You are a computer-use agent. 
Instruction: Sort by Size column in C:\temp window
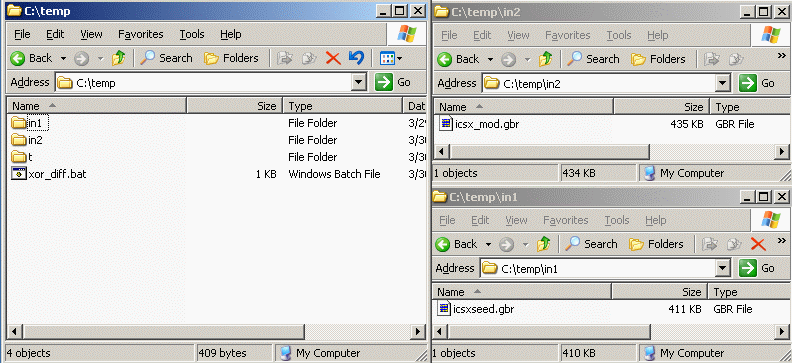[x=235, y=106]
